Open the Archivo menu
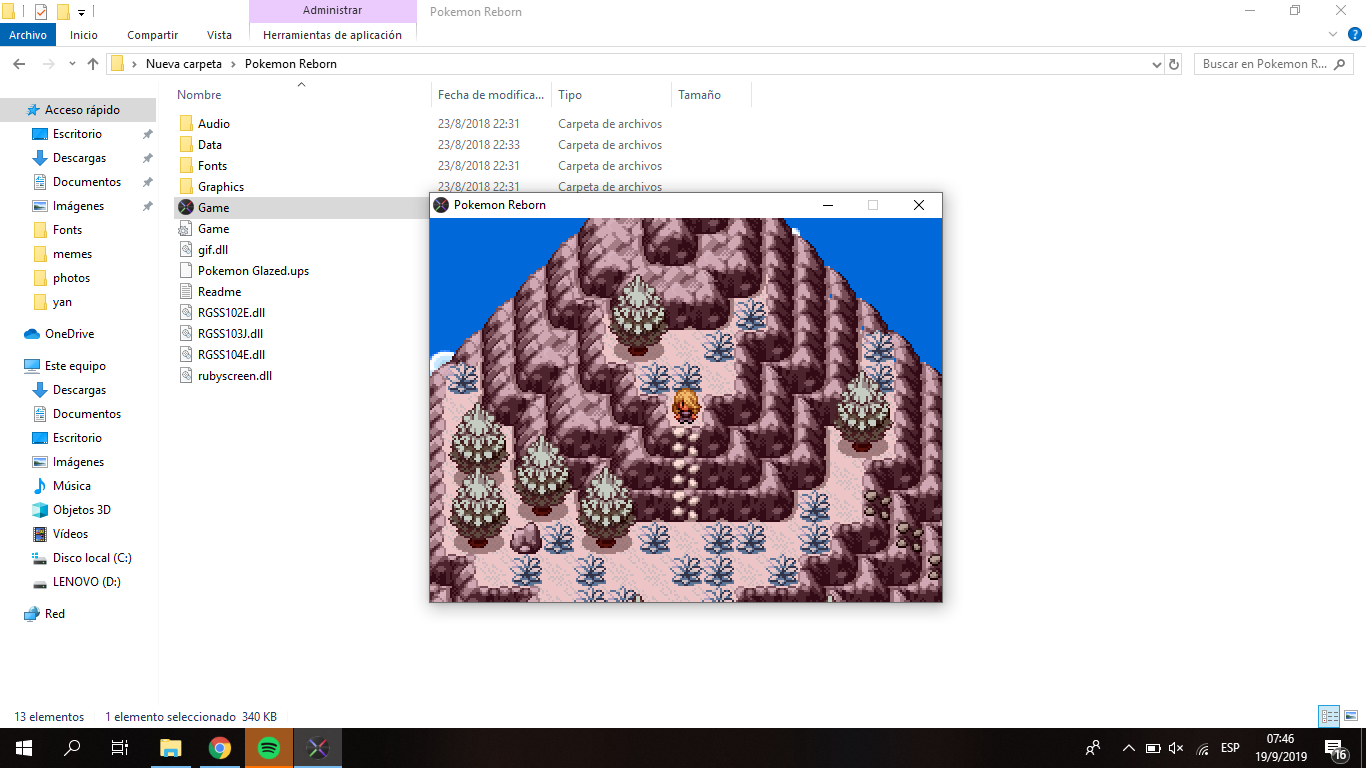Screen dimensions: 1366x768 (28, 35)
